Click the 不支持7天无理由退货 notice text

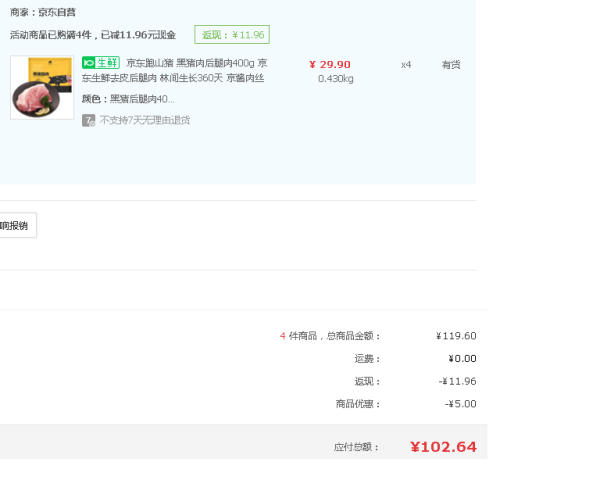click(x=145, y=121)
